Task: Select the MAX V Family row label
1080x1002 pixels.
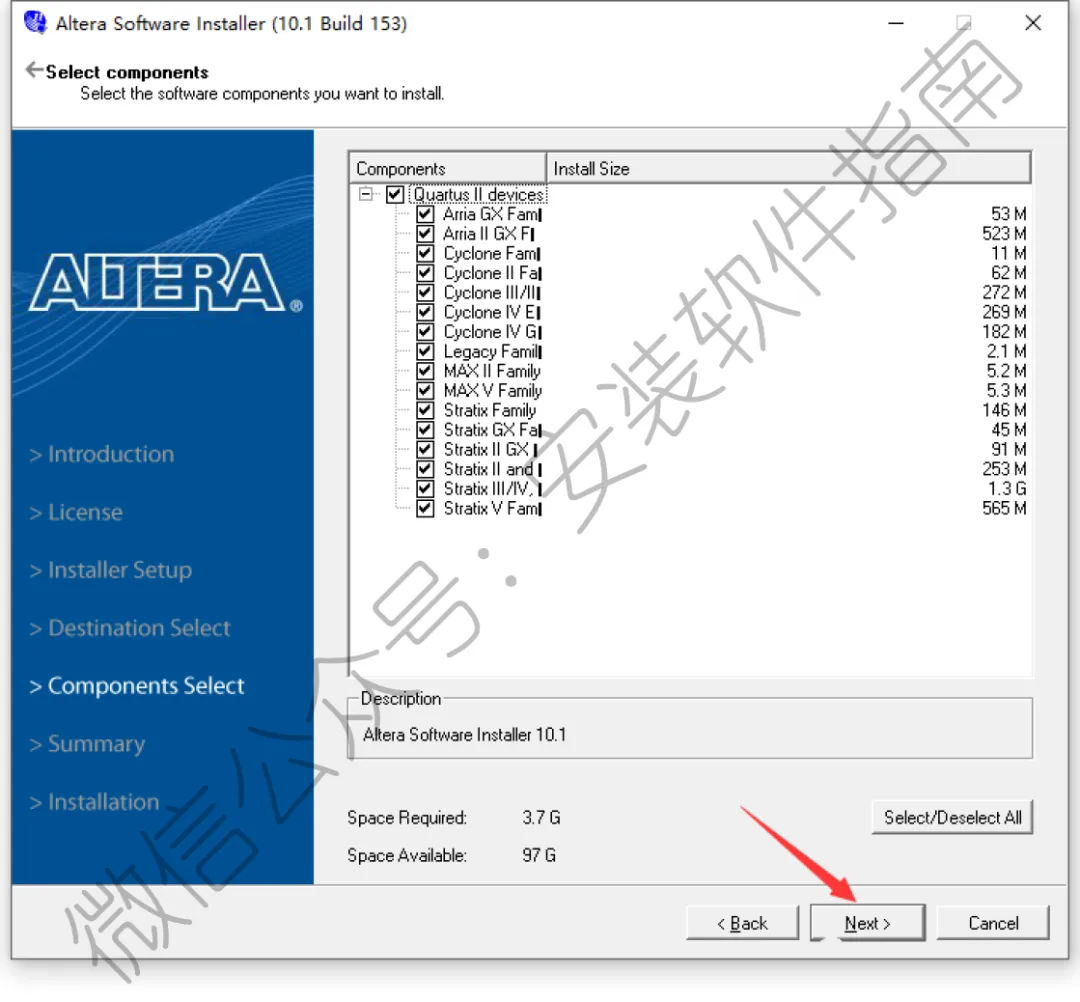Action: 492,391
